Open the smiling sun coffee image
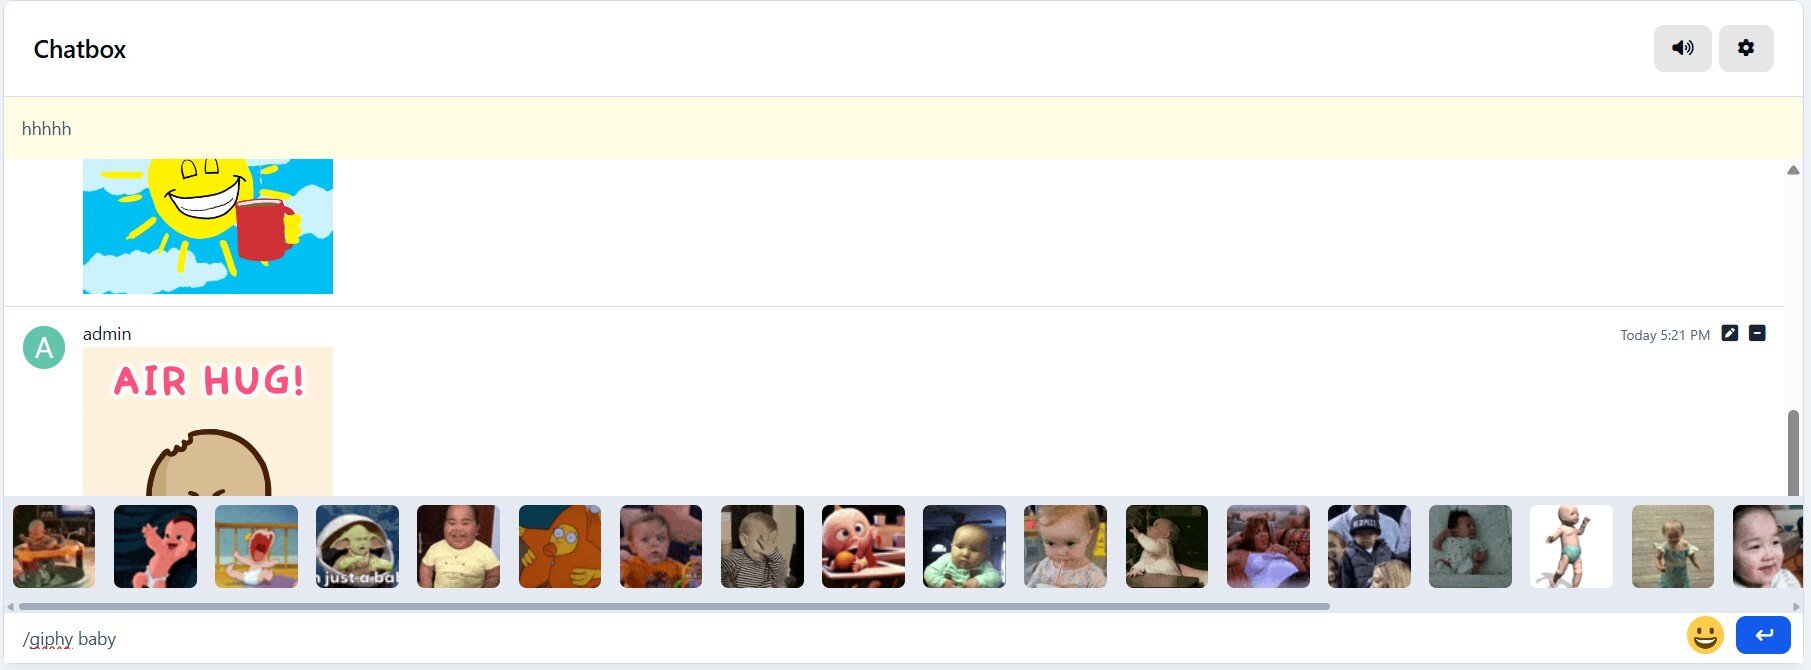Screen dimensions: 1811x670 click(x=208, y=226)
